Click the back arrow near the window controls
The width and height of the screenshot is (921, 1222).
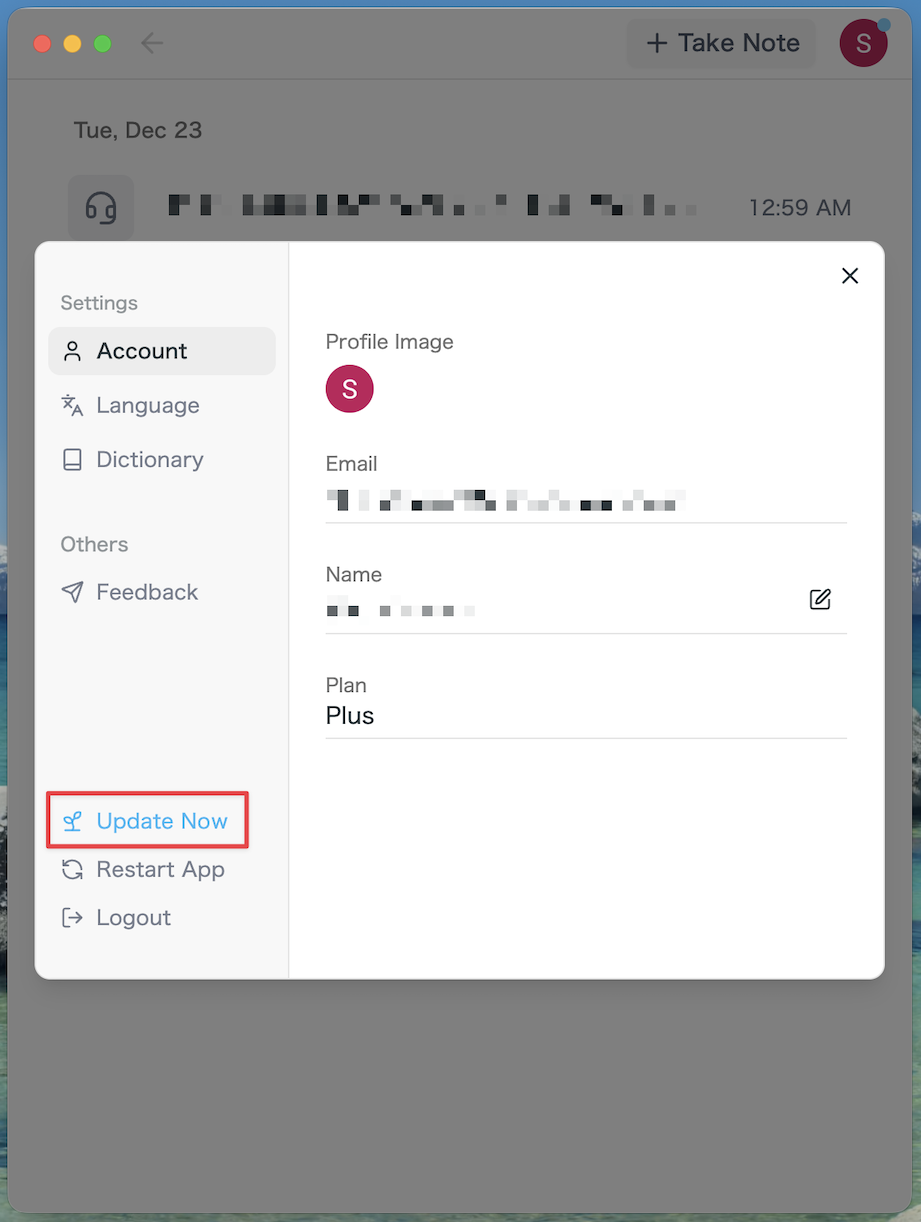(151, 43)
